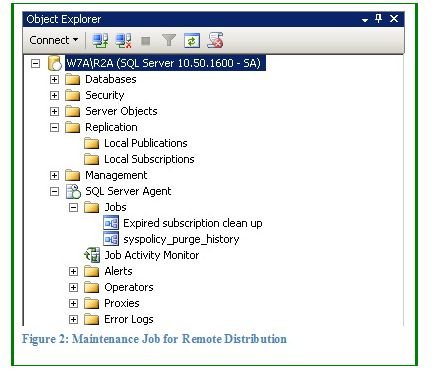Image resolution: width=446 pixels, height=377 pixels.
Task: Click the Jobs folder icon
Action: click(x=92, y=207)
